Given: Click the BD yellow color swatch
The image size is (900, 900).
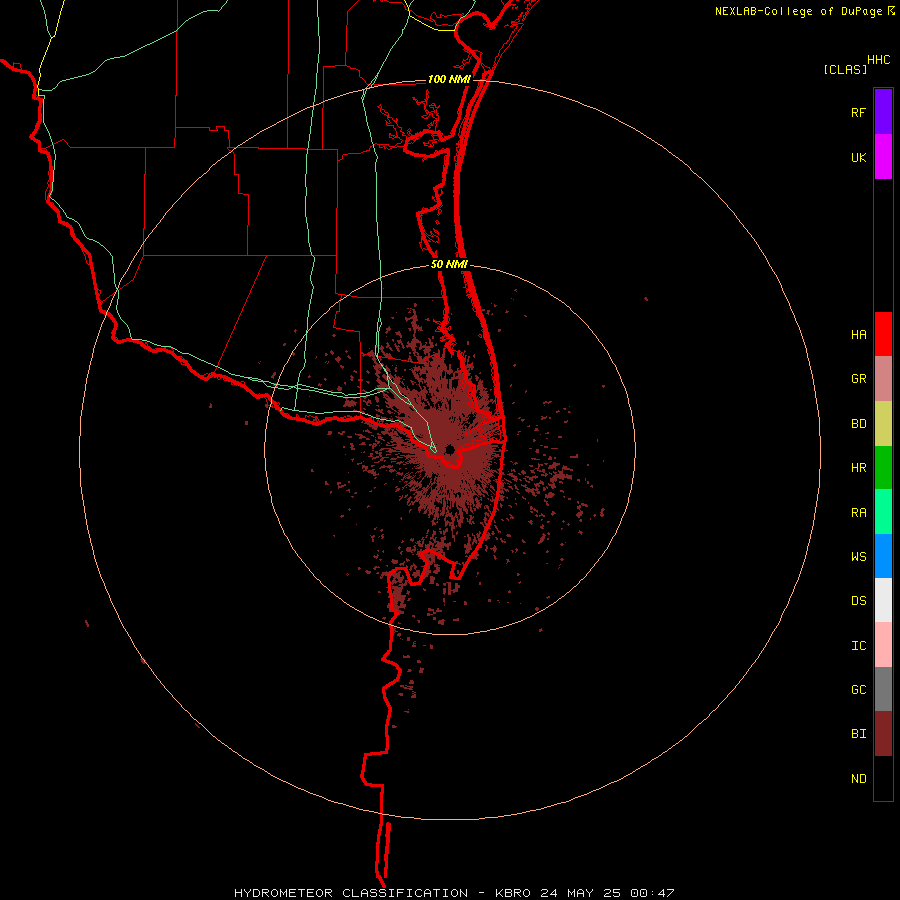Looking at the screenshot, I should pyautogui.click(x=883, y=424).
